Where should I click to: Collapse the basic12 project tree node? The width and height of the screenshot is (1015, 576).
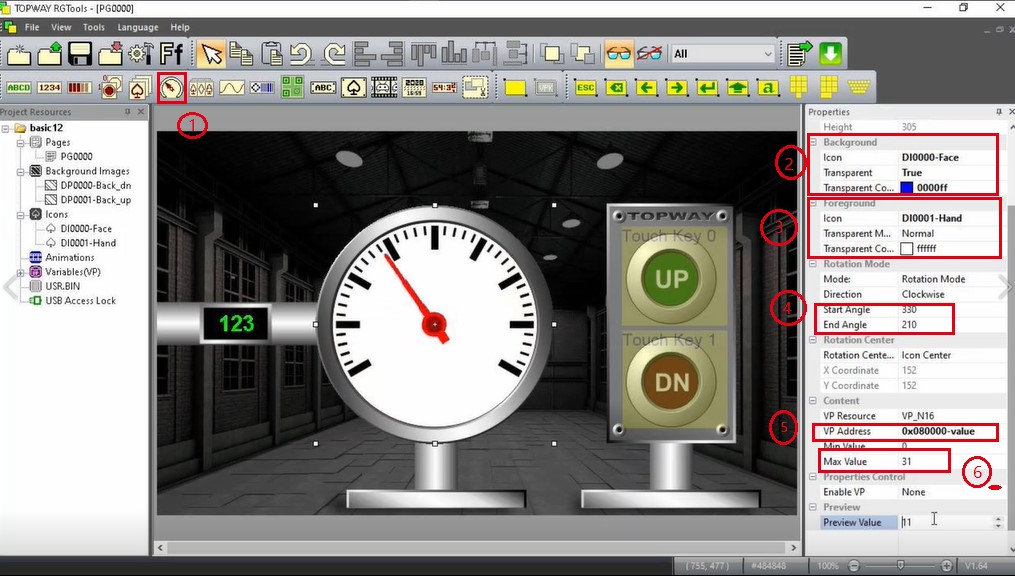pyautogui.click(x=6, y=128)
